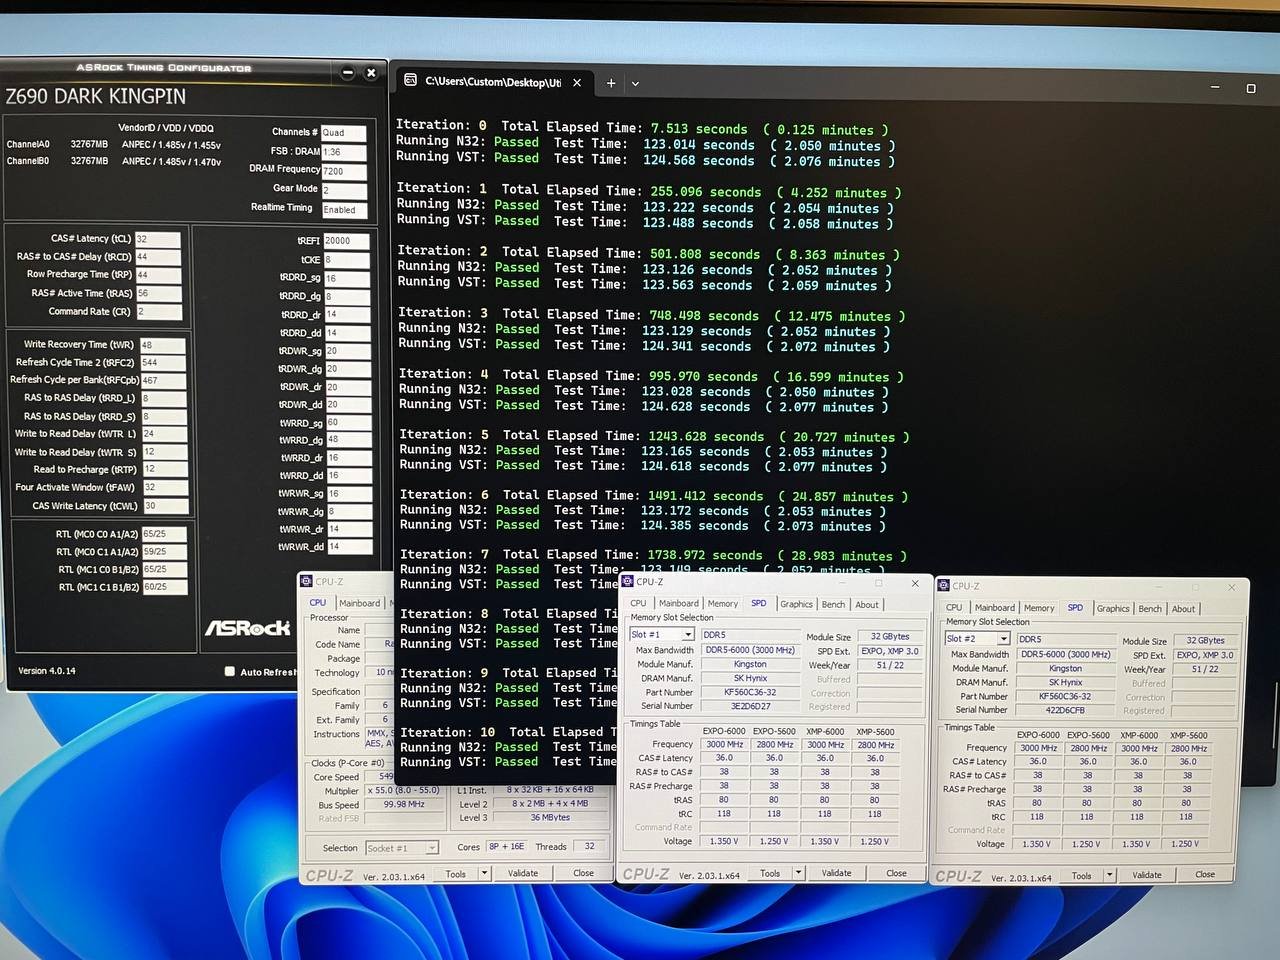The width and height of the screenshot is (1280, 960).
Task: Click the Four Activate Window (tFAW) field
Action: click(x=165, y=488)
